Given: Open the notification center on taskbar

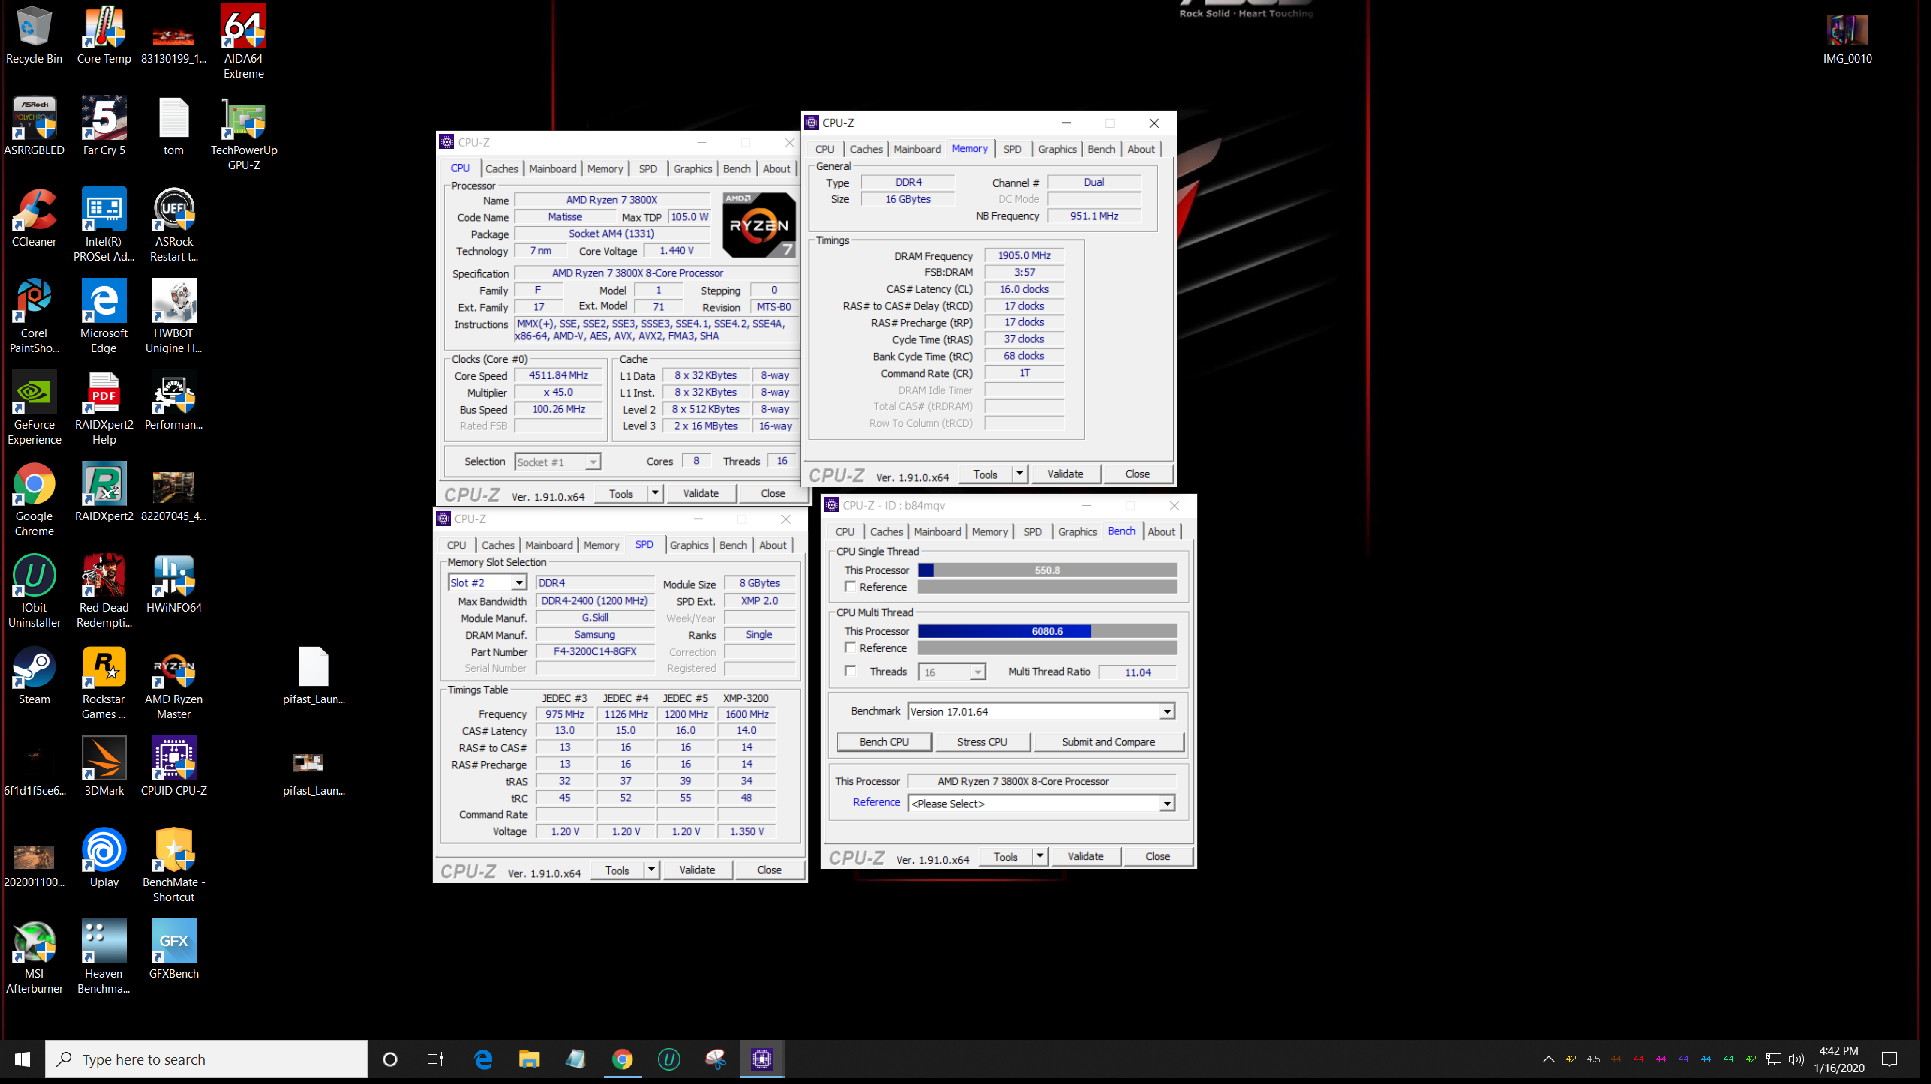Looking at the screenshot, I should [x=1889, y=1059].
